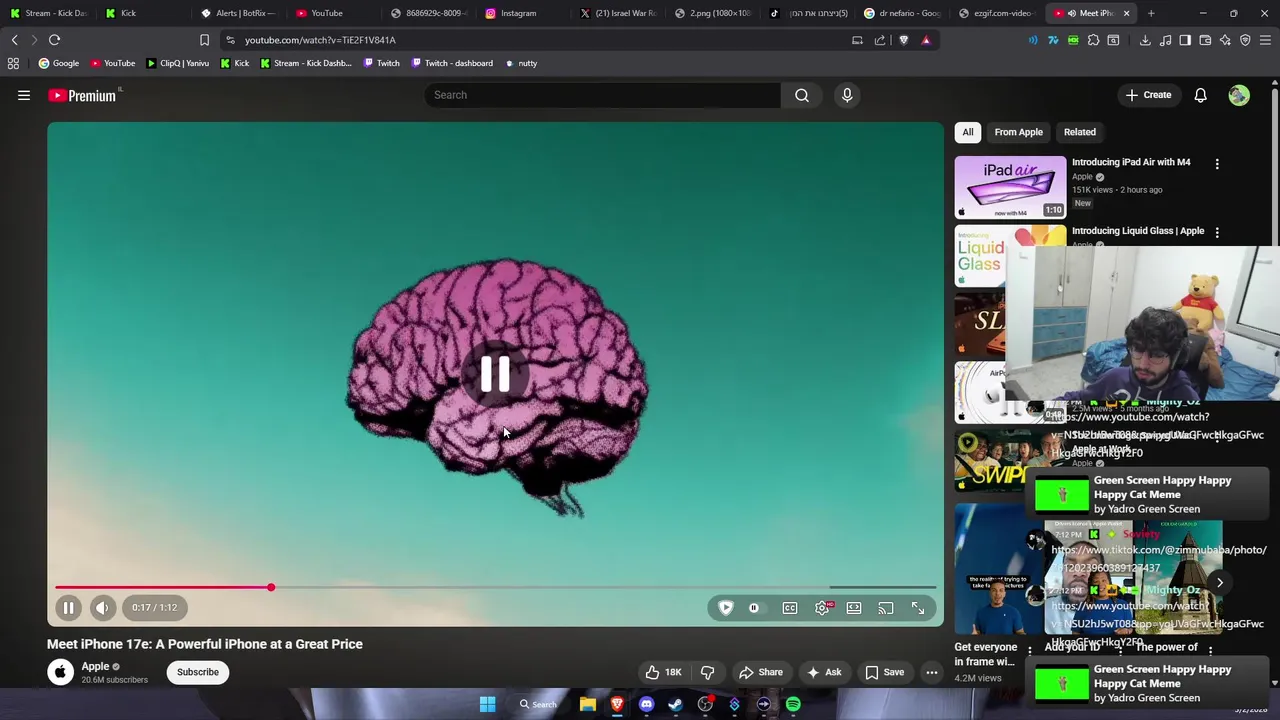Select the Related filter chip
This screenshot has height=720, width=1280.
point(1080,132)
